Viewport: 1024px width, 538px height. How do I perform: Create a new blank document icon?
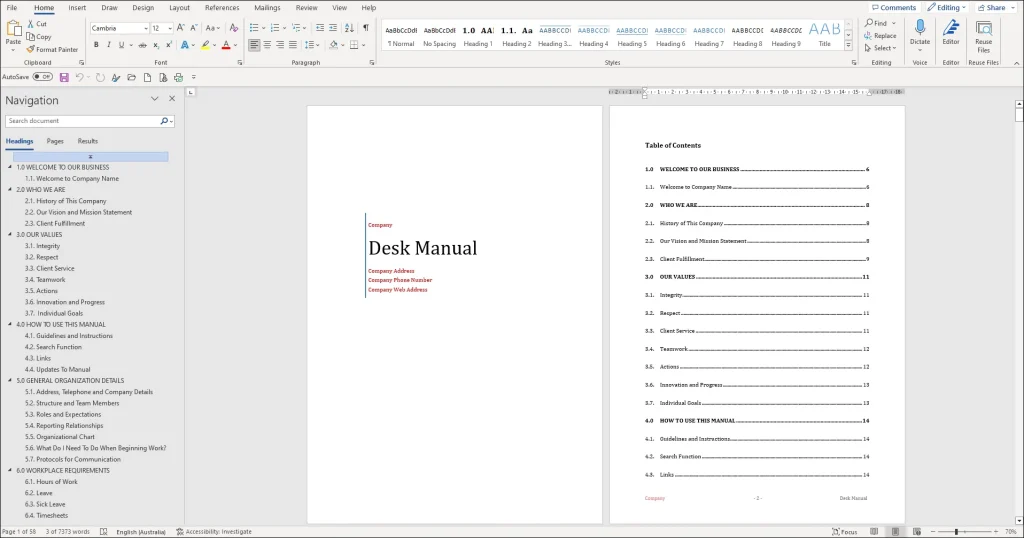click(x=147, y=77)
